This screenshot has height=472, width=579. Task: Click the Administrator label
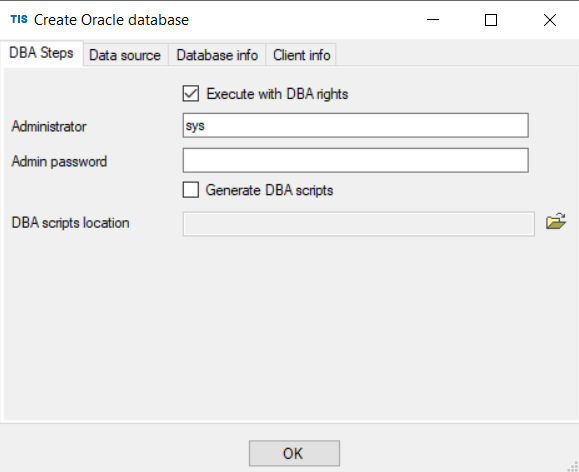49,126
